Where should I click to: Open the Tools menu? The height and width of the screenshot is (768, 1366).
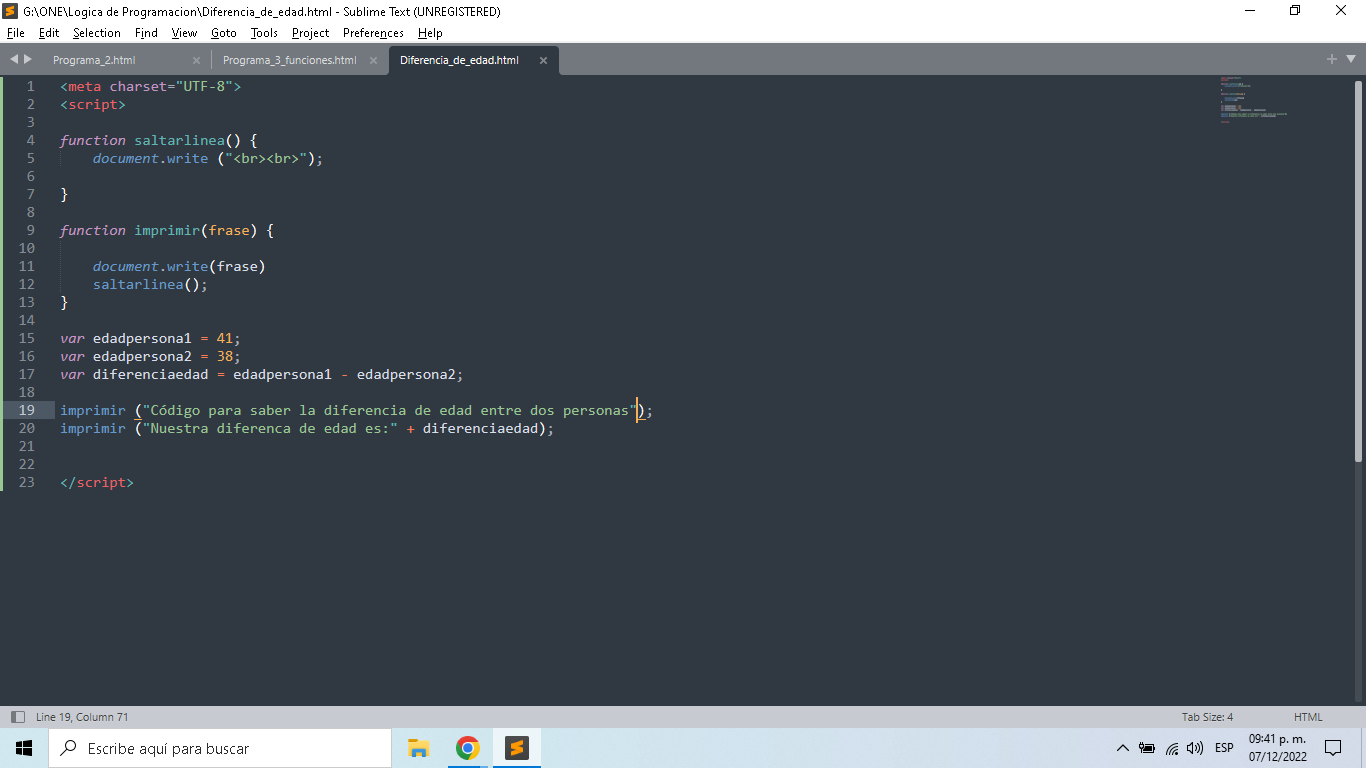pyautogui.click(x=264, y=33)
